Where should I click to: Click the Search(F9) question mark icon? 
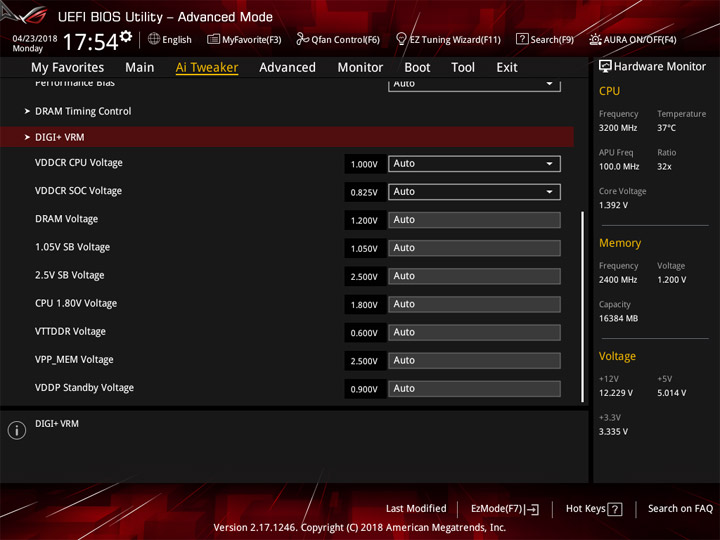click(522, 39)
